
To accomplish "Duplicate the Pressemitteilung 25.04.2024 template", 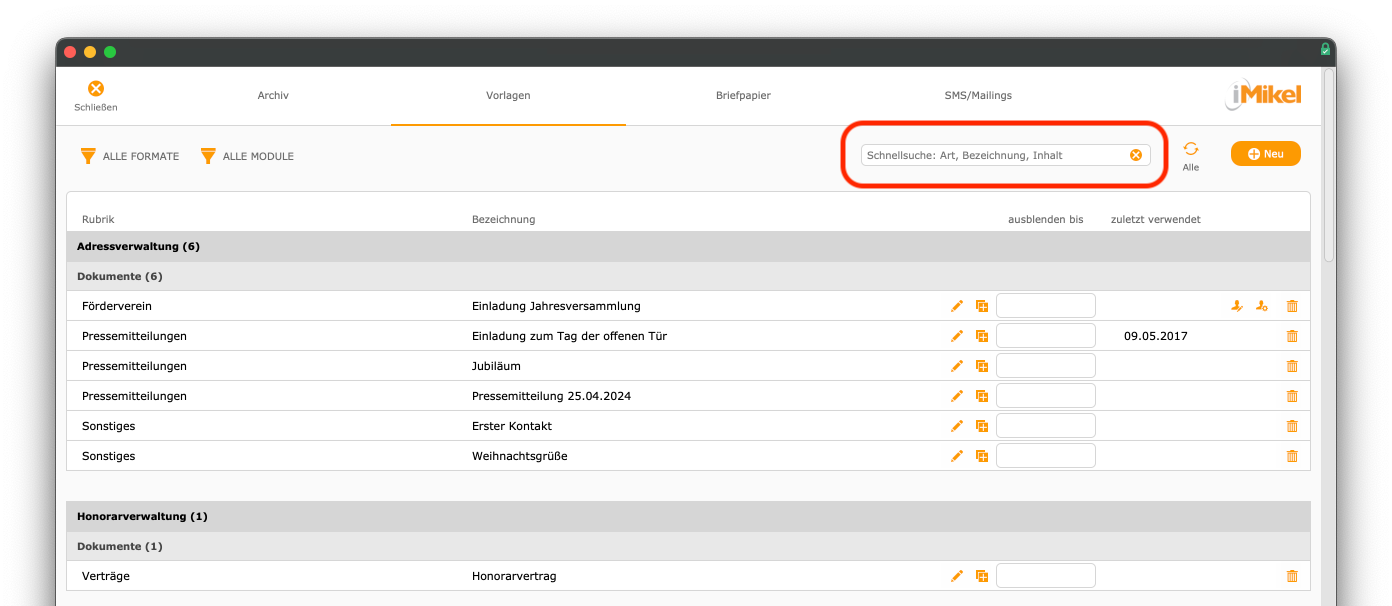I will pyautogui.click(x=982, y=396).
